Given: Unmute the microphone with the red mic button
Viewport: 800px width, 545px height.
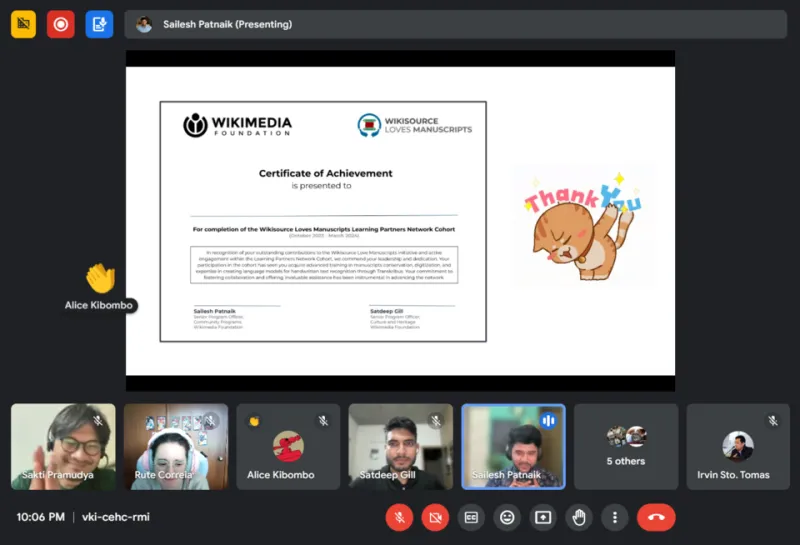Looking at the screenshot, I should coord(399,517).
